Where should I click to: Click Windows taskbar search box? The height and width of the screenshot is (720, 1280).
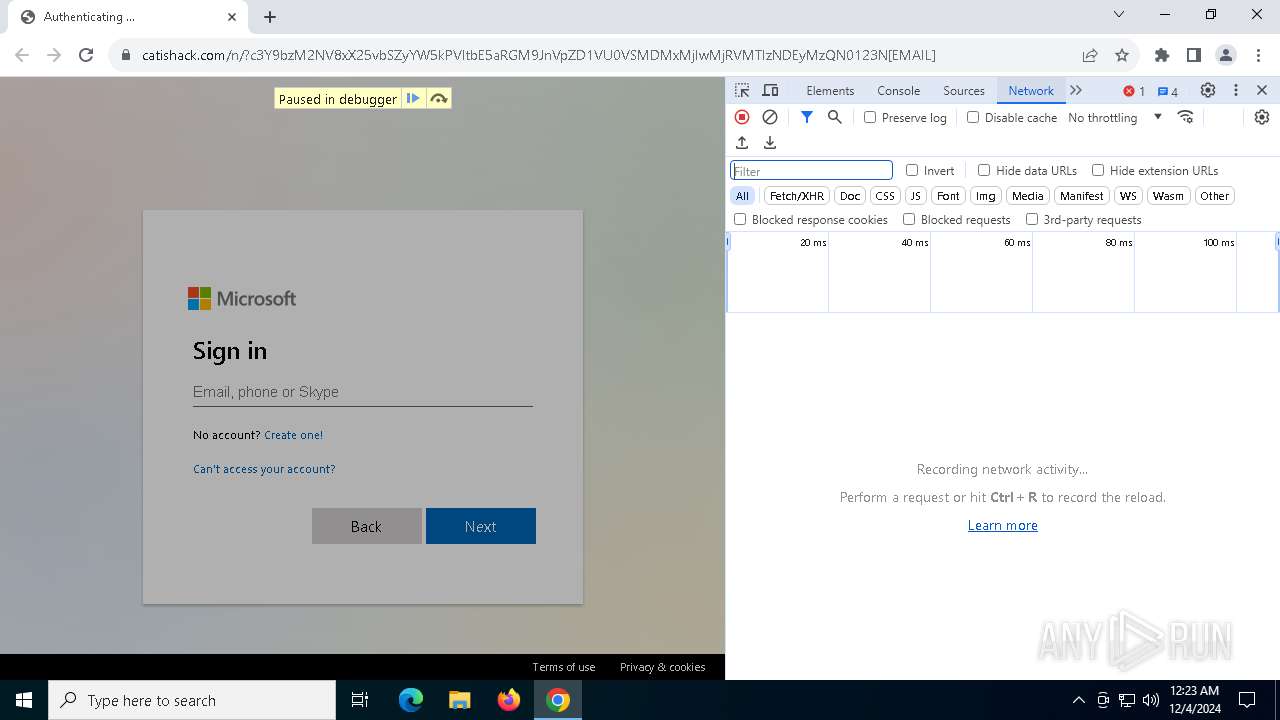coord(192,700)
